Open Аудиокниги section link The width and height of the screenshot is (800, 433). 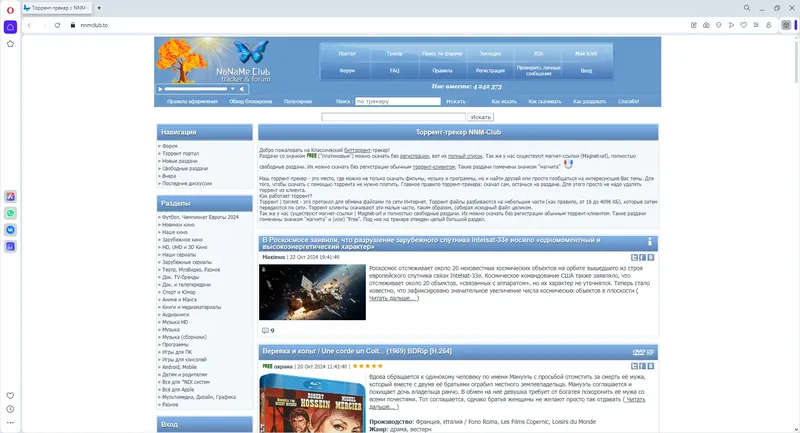coord(176,315)
